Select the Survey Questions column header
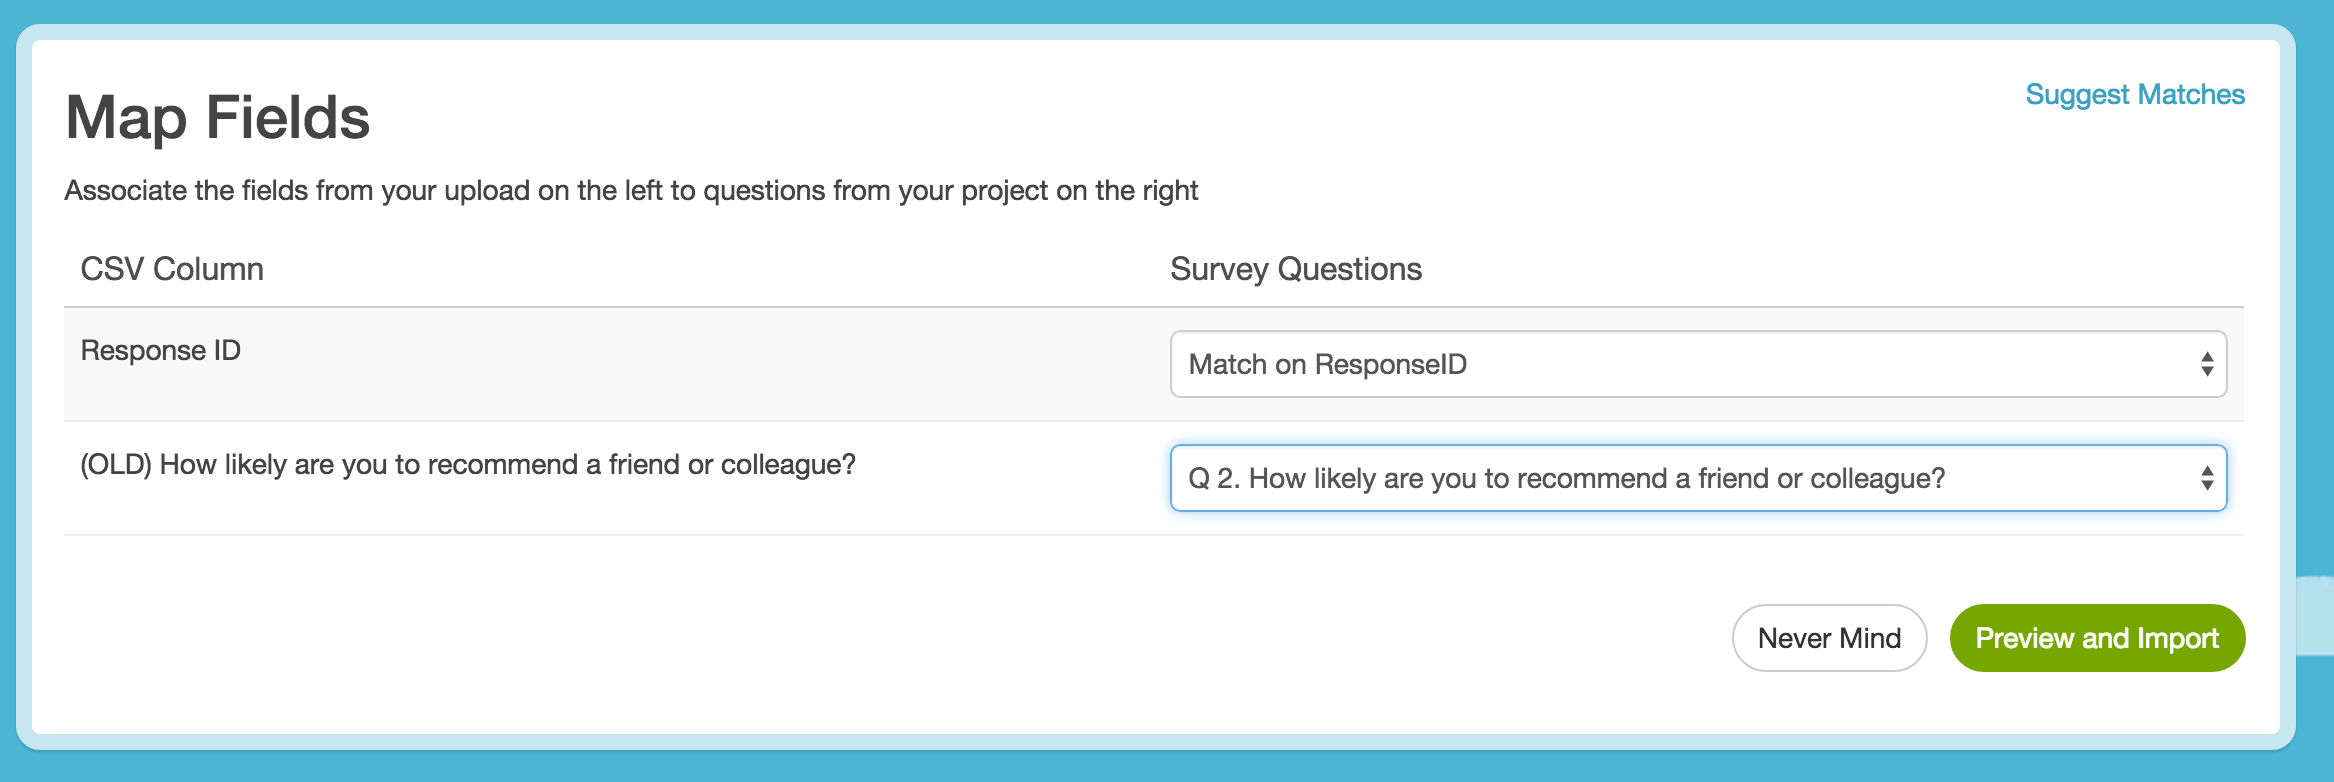This screenshot has height=782, width=2334. (x=1295, y=269)
